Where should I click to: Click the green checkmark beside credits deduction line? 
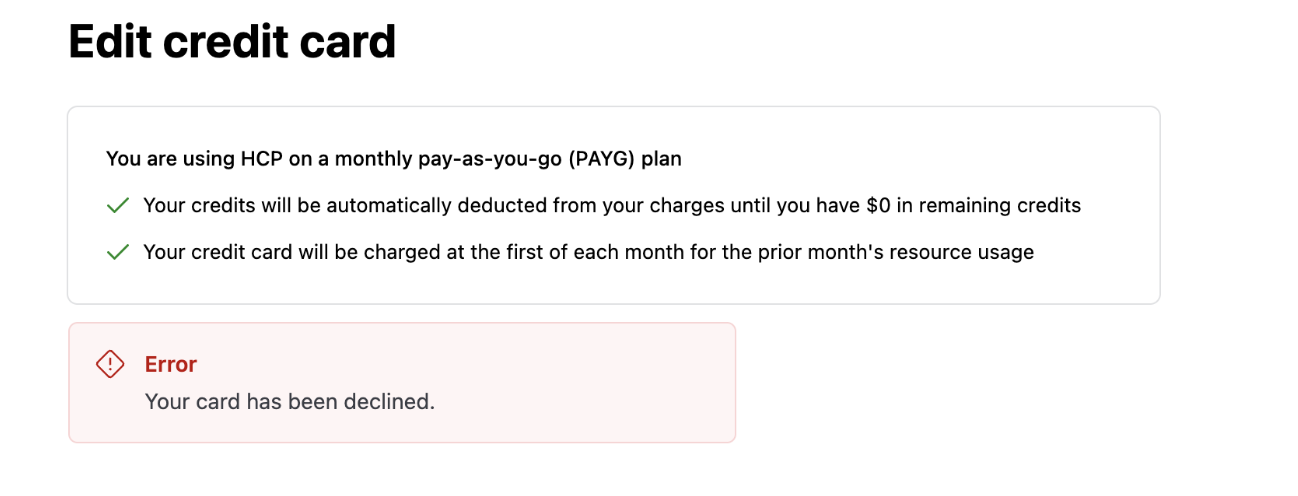point(118,206)
